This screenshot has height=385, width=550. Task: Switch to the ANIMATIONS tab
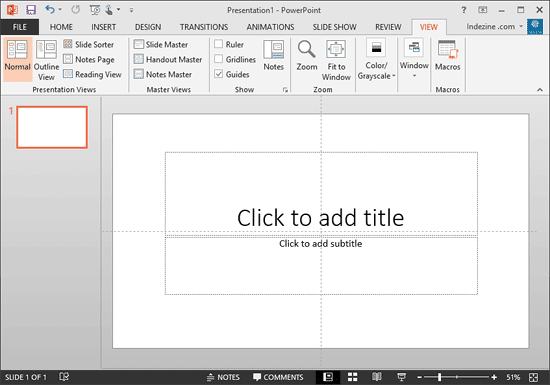[270, 27]
